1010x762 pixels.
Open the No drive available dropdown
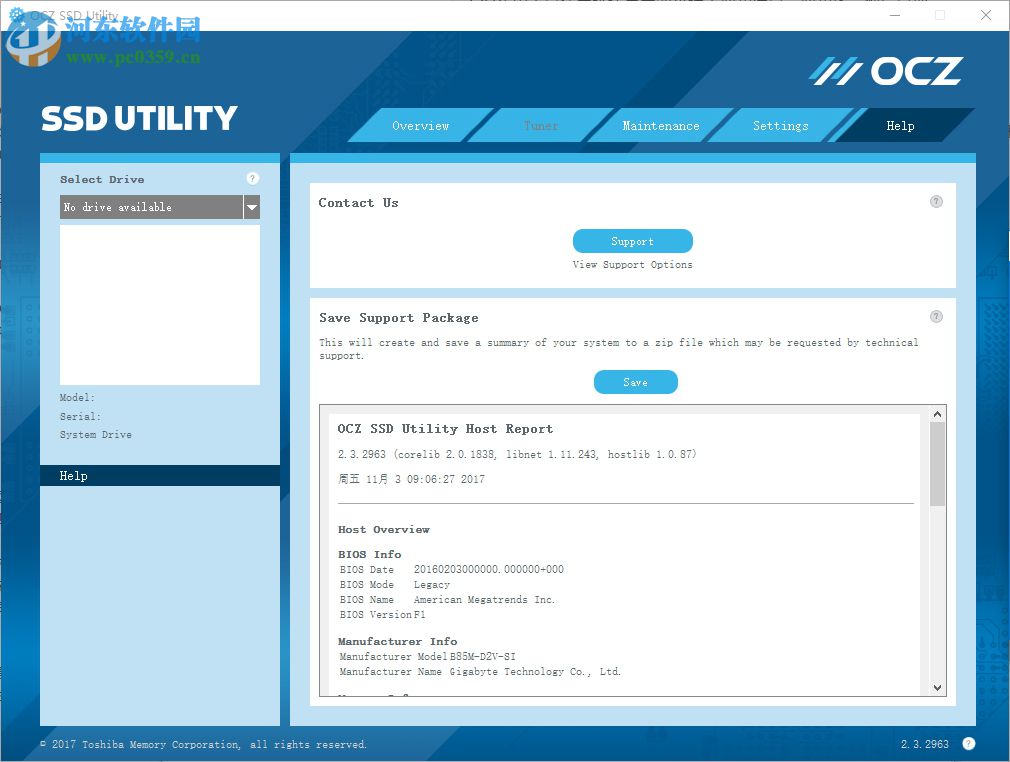point(150,207)
